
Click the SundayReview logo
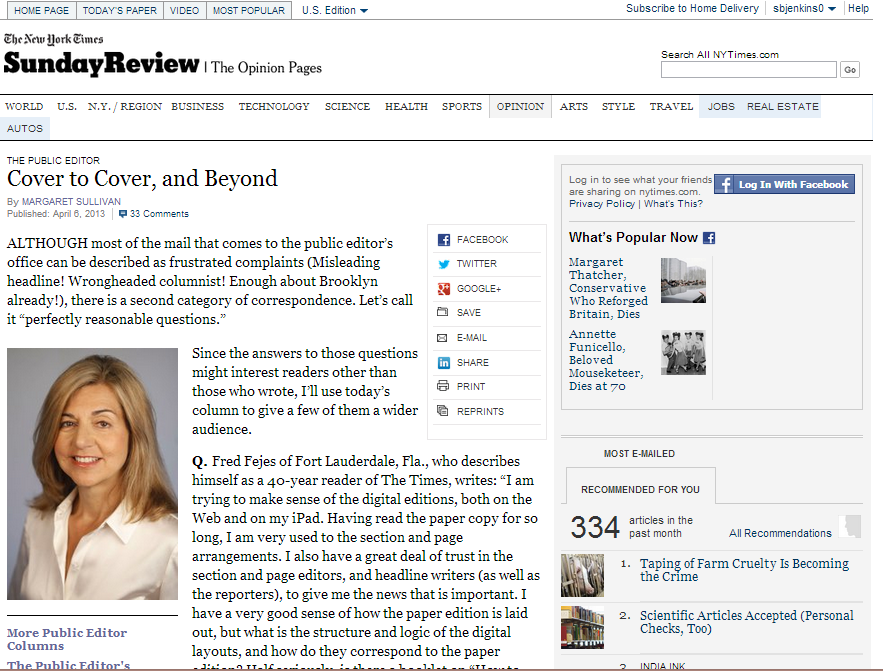coord(101,63)
